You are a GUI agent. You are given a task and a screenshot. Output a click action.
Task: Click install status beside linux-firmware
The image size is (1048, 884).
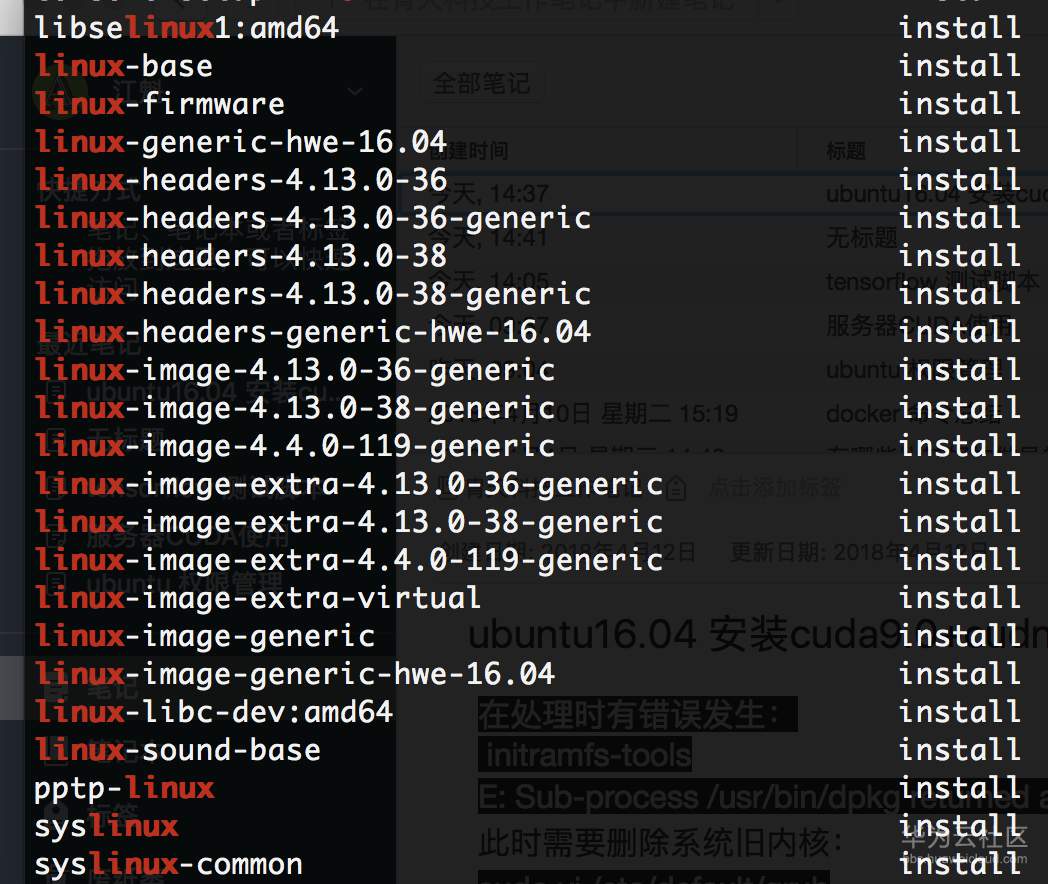pyautogui.click(x=960, y=104)
